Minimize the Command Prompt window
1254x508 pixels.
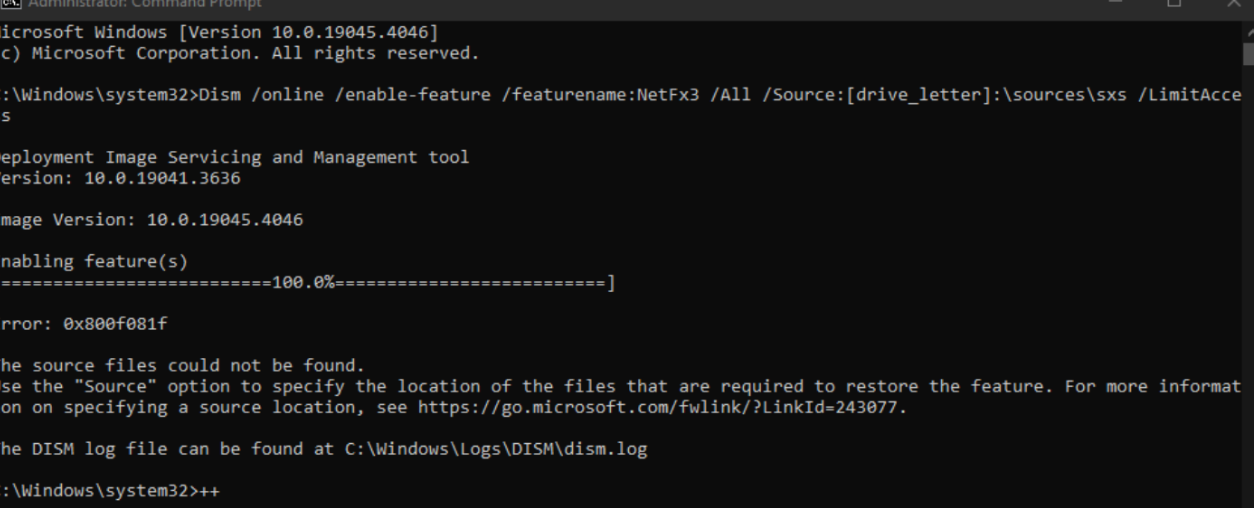(x=1116, y=4)
